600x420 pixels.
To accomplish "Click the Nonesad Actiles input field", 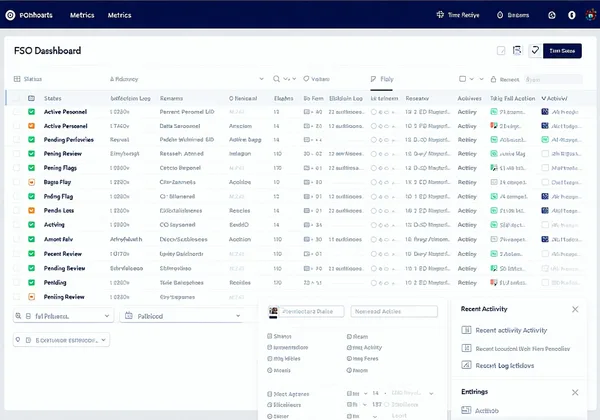I will point(394,311).
